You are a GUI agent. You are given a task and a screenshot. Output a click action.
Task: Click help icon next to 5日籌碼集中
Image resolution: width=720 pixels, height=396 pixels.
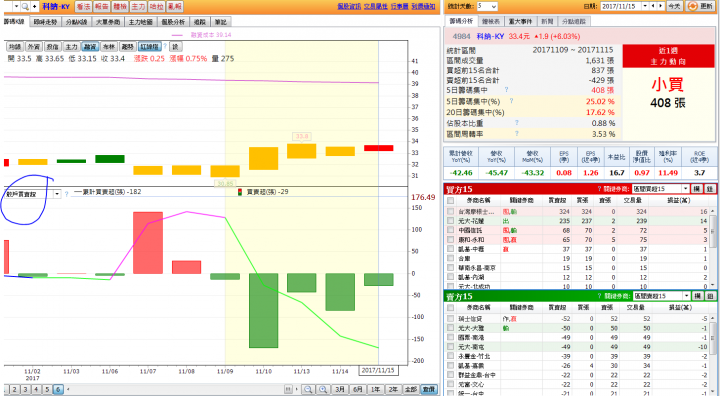[506, 90]
